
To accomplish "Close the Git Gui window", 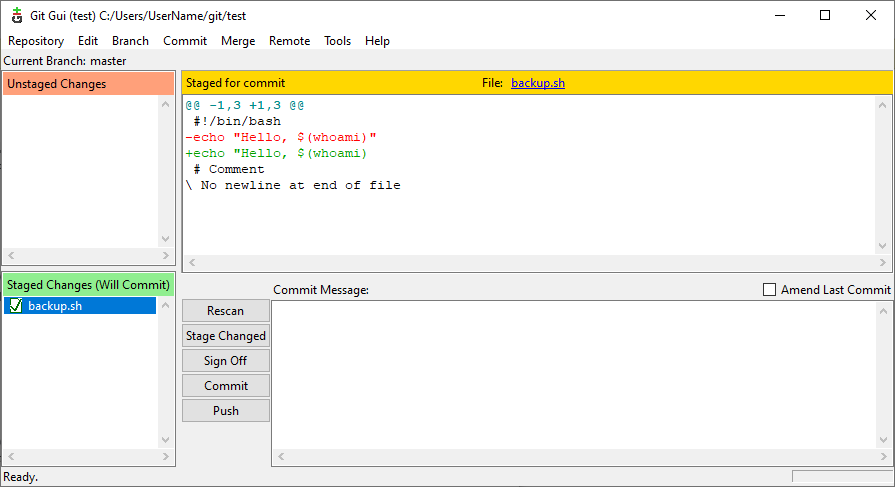I will click(x=870, y=15).
